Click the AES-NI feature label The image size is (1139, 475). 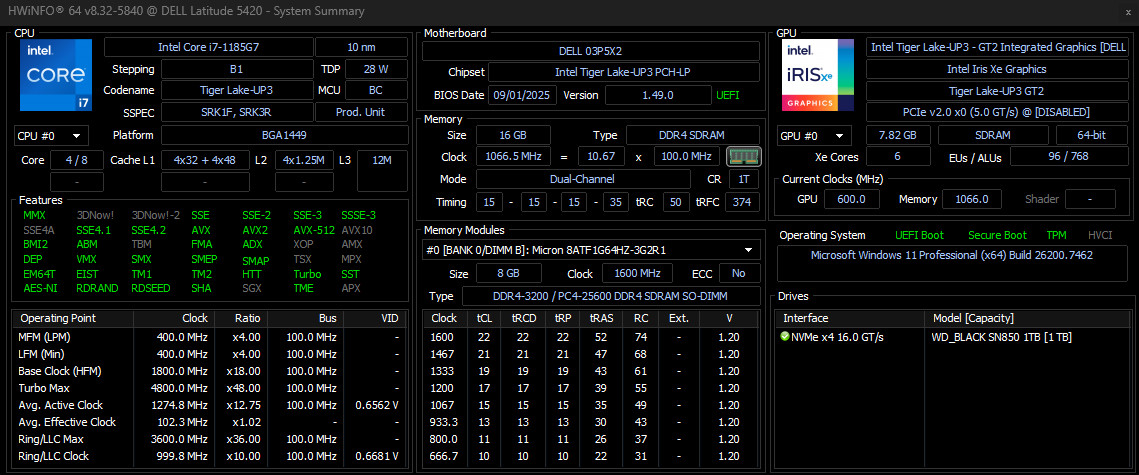39,288
